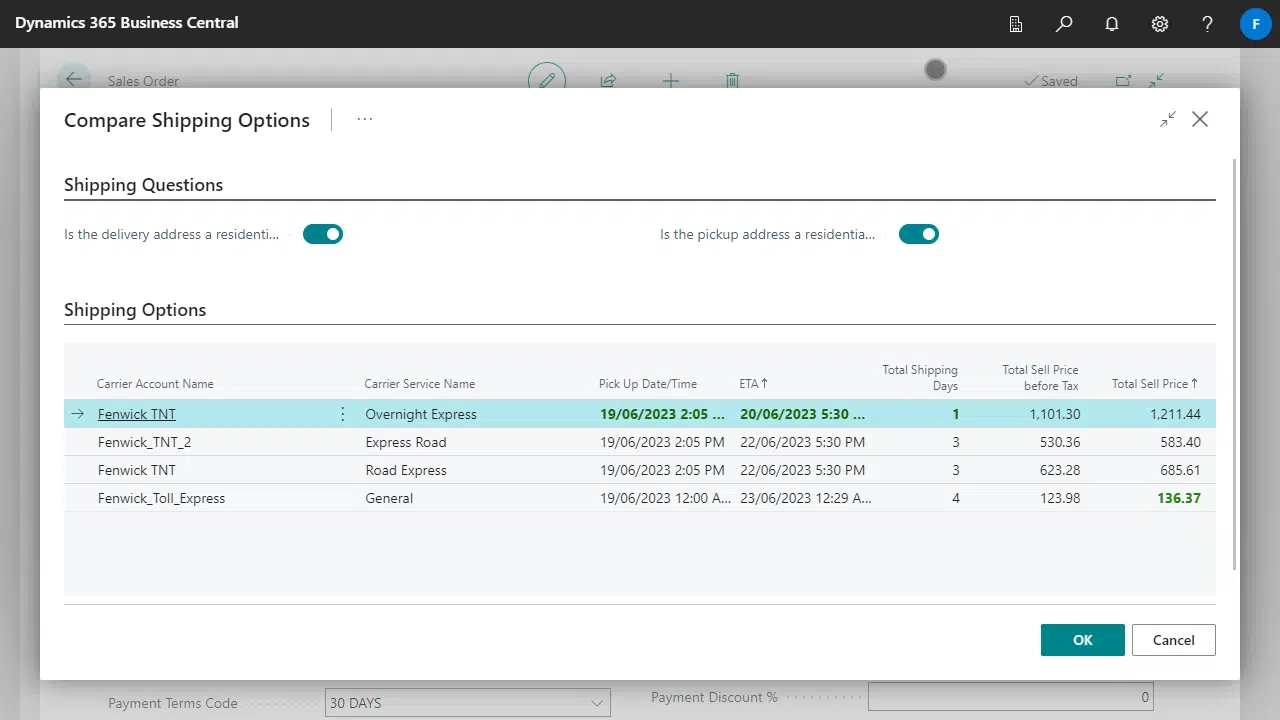This screenshot has width=1280, height=720.
Task: Click the dialog expand/collapse arrows icon
Action: (x=1168, y=120)
